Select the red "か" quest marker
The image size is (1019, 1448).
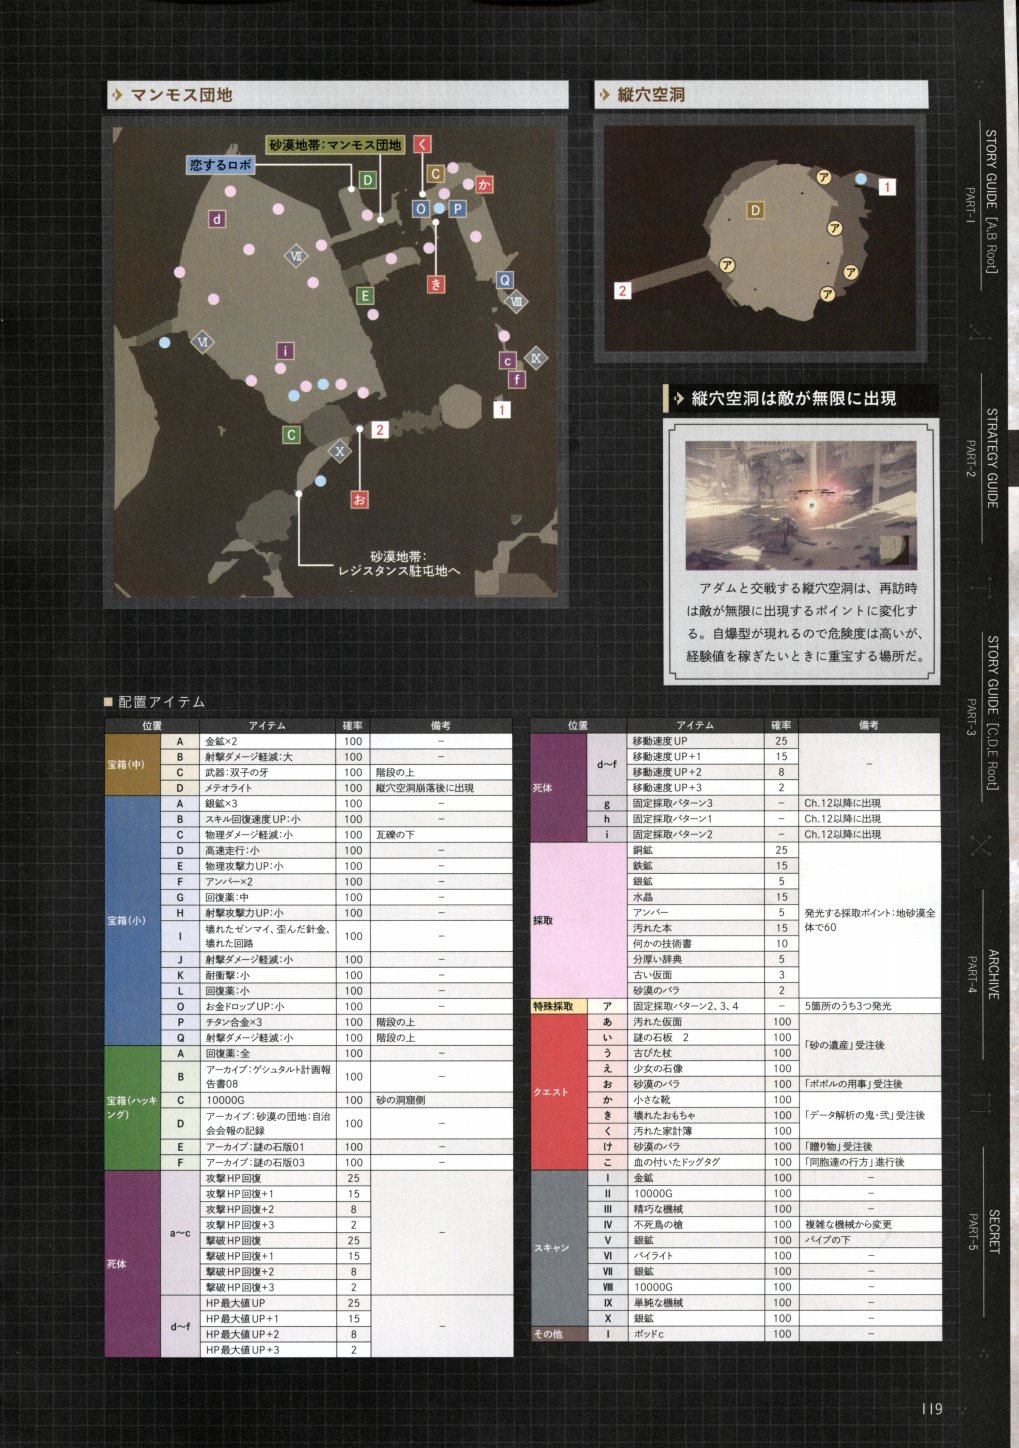click(x=484, y=184)
